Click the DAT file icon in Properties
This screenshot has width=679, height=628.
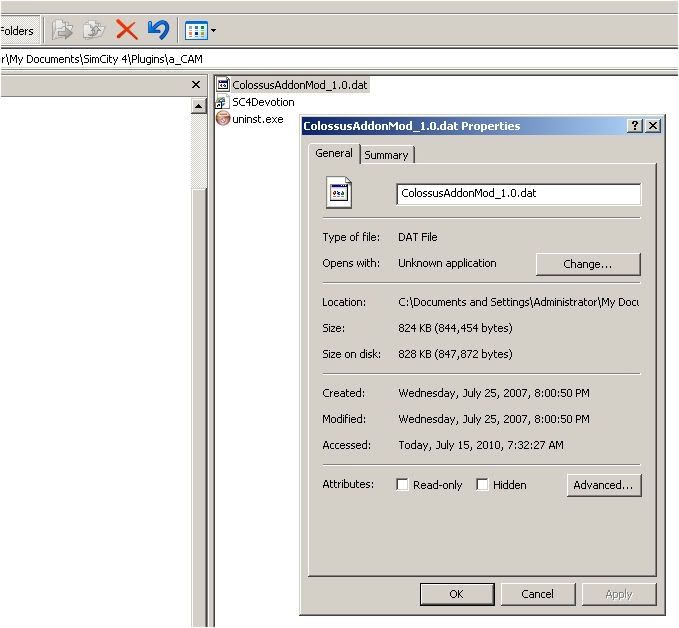coord(338,193)
